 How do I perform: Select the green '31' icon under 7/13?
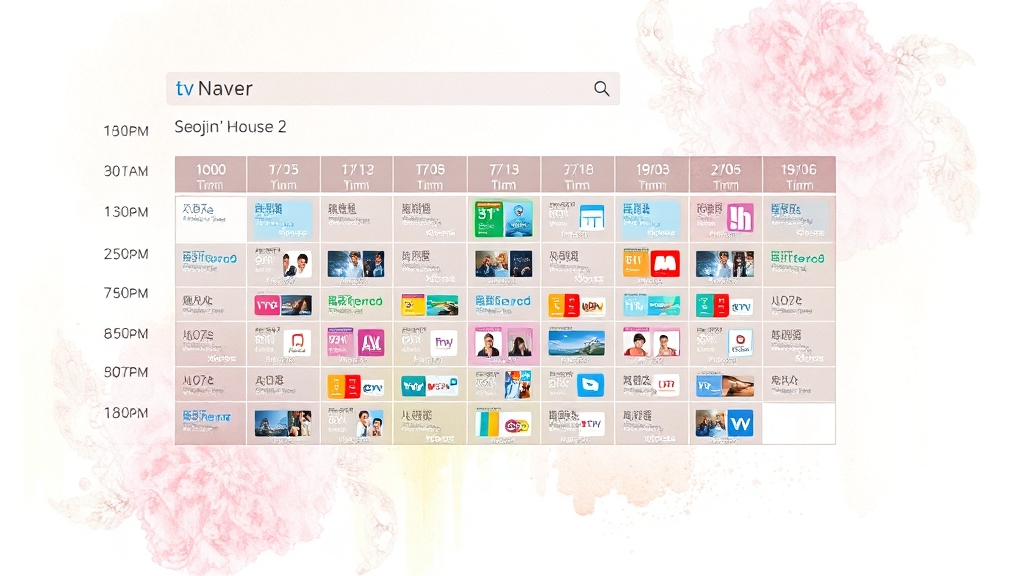tap(489, 218)
